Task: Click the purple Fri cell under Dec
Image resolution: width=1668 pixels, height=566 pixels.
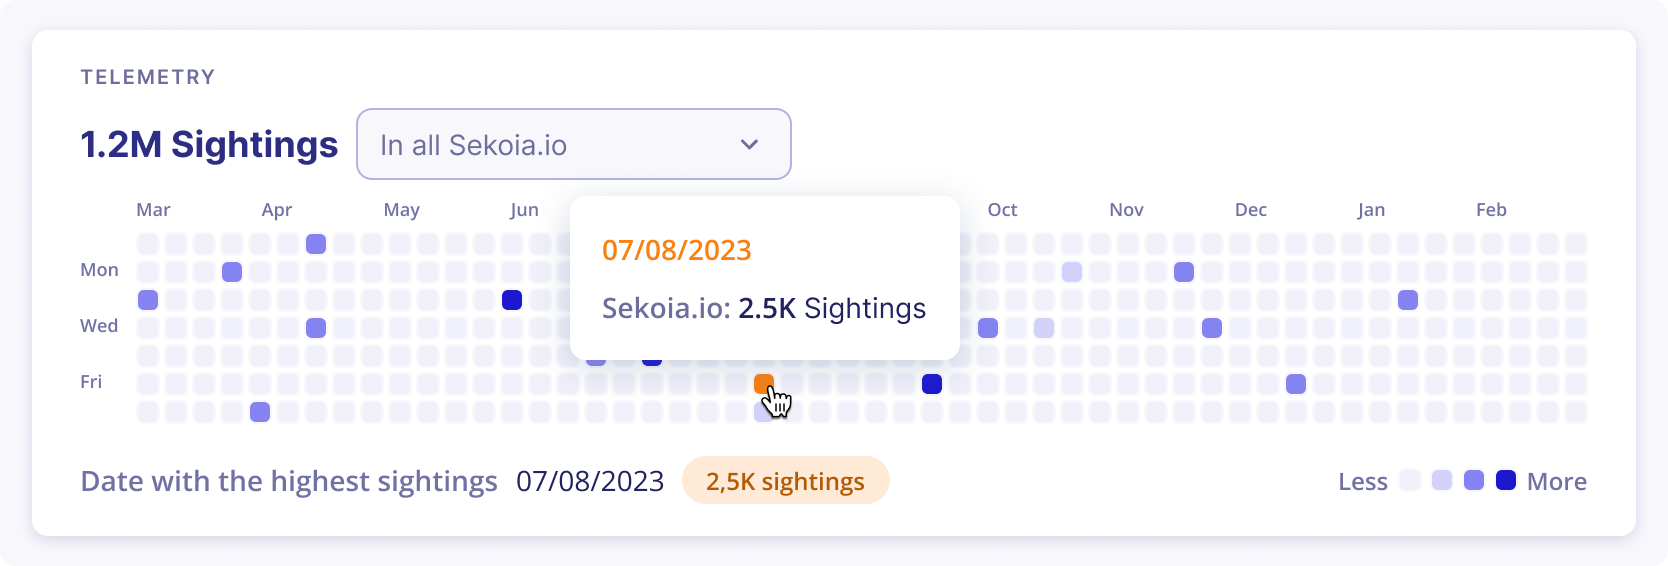Action: [1295, 383]
